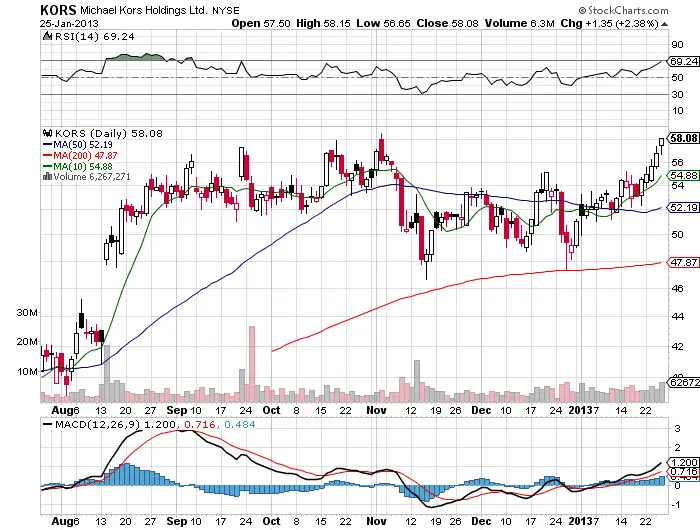Click the 20M volume axis label
The height and width of the screenshot is (530, 700).
click(x=27, y=342)
